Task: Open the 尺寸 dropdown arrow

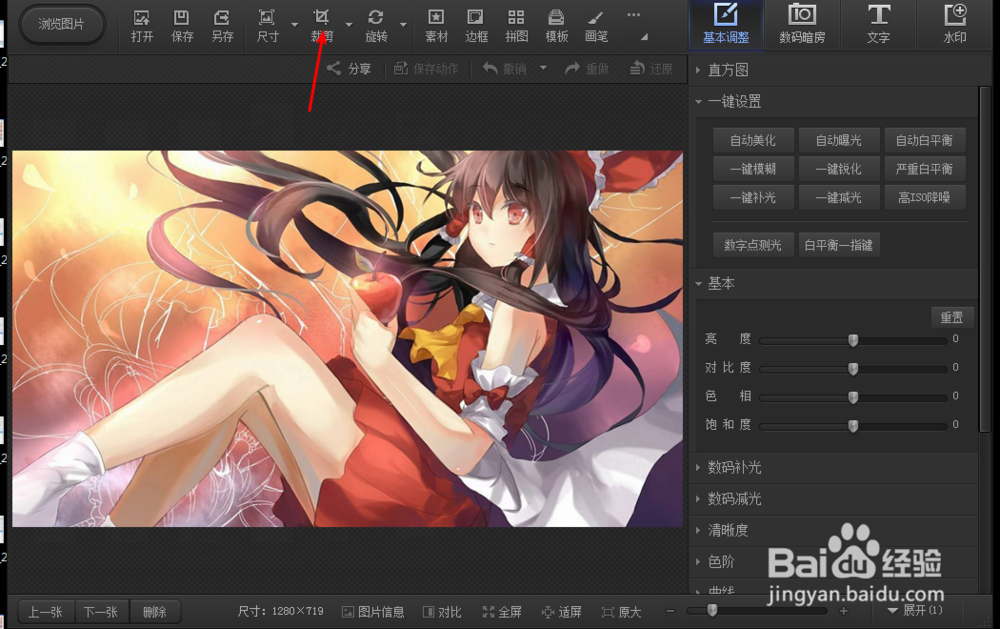Action: pyautogui.click(x=295, y=25)
